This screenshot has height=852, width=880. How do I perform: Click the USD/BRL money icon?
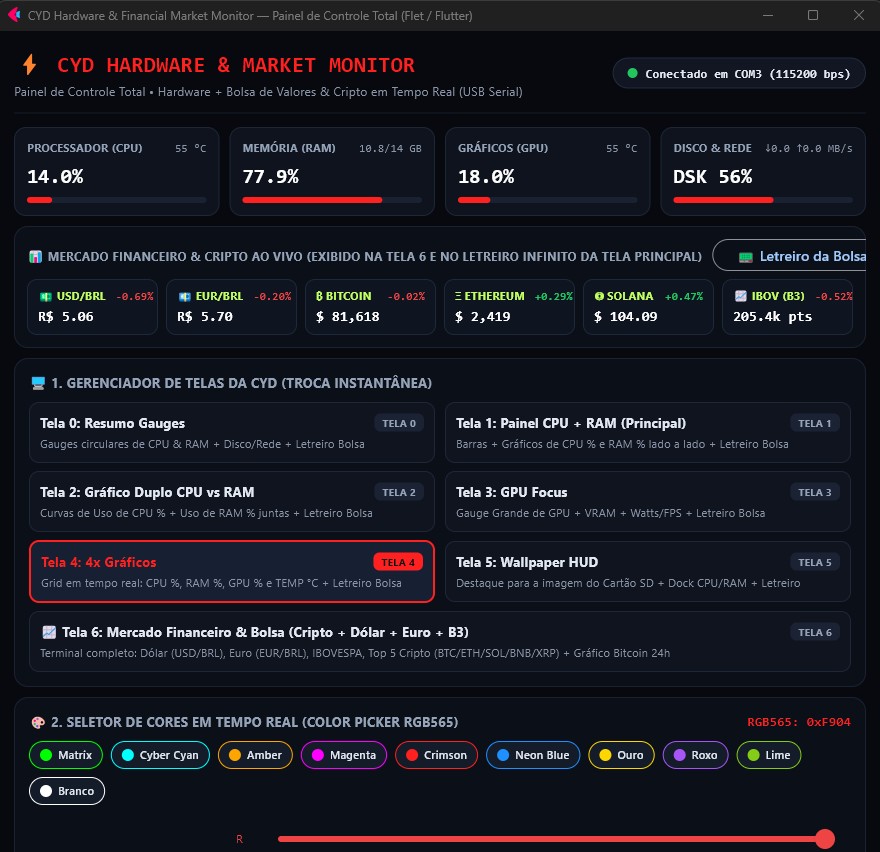pos(45,296)
